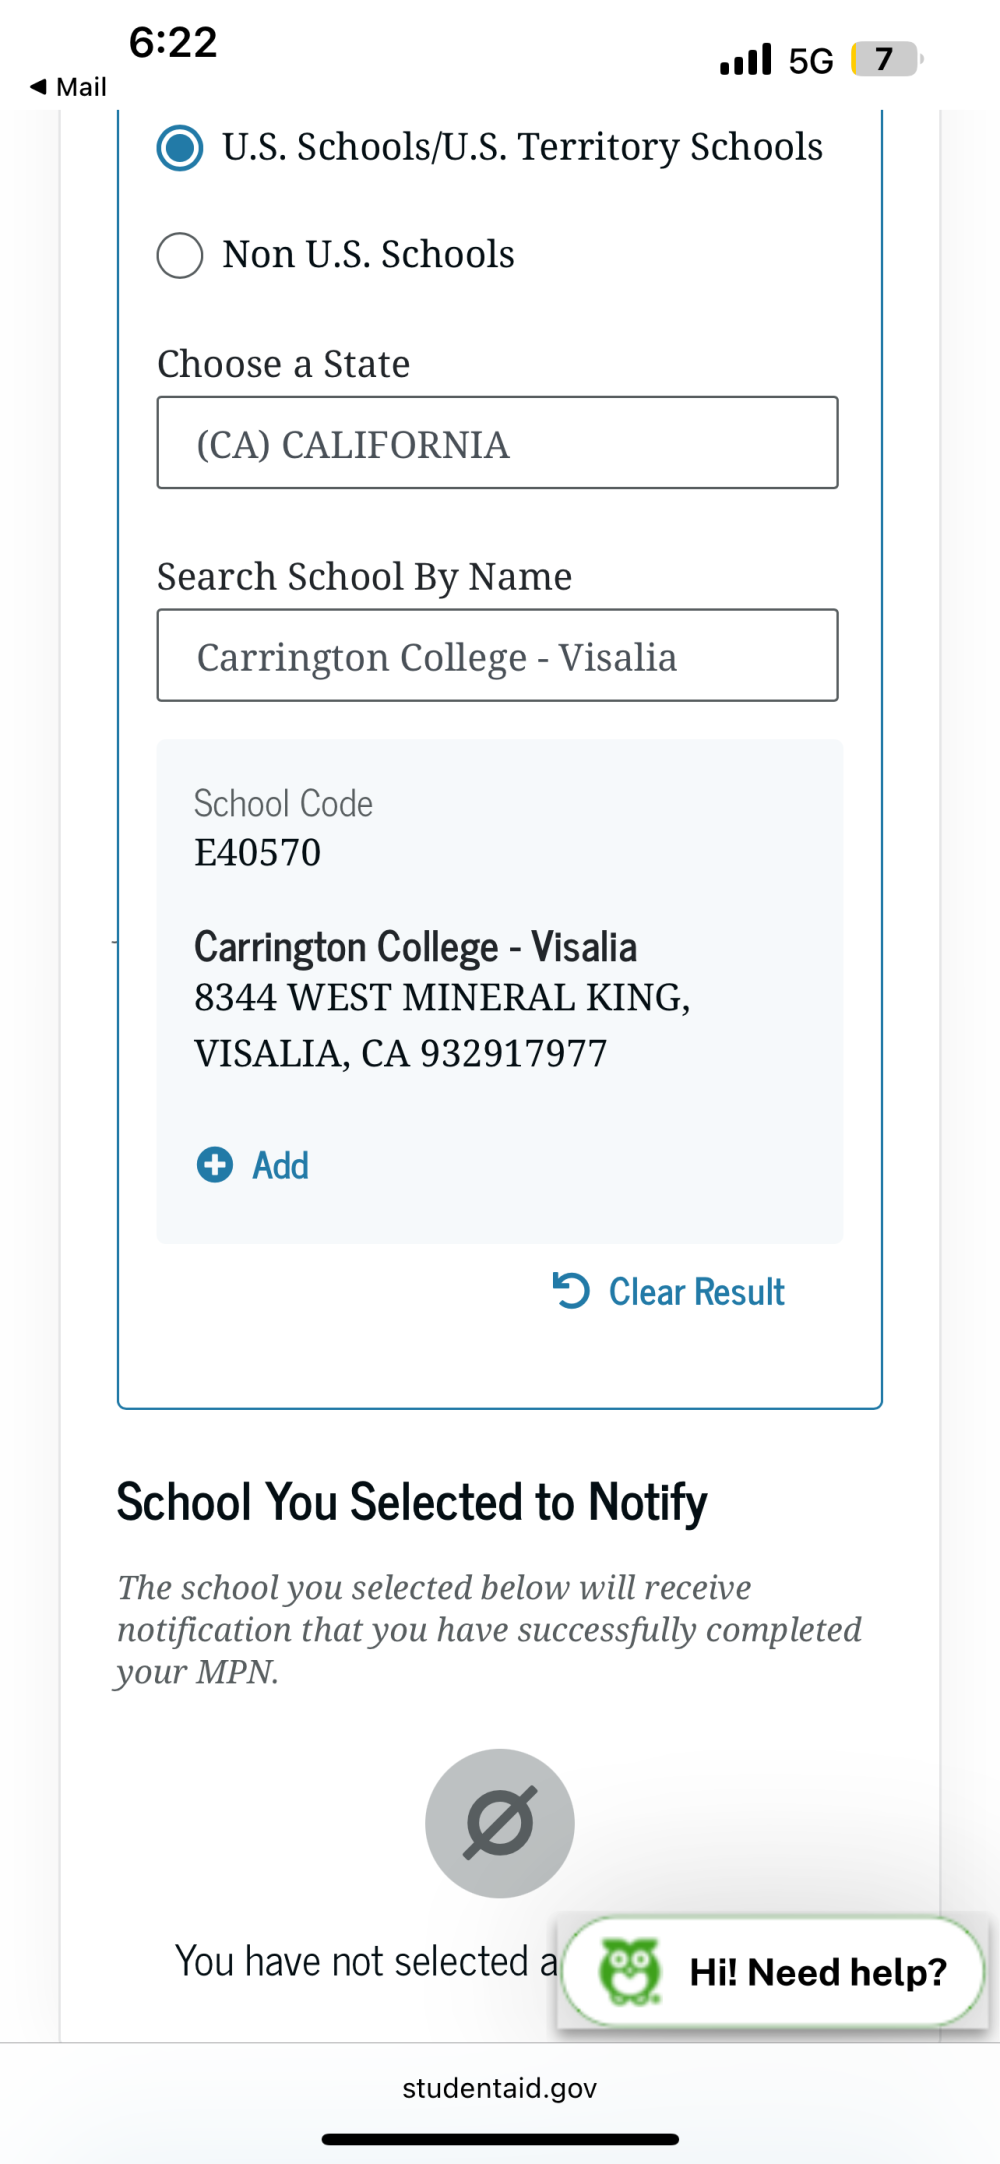
Task: Open the Choose a State dropdown
Action: (x=497, y=443)
